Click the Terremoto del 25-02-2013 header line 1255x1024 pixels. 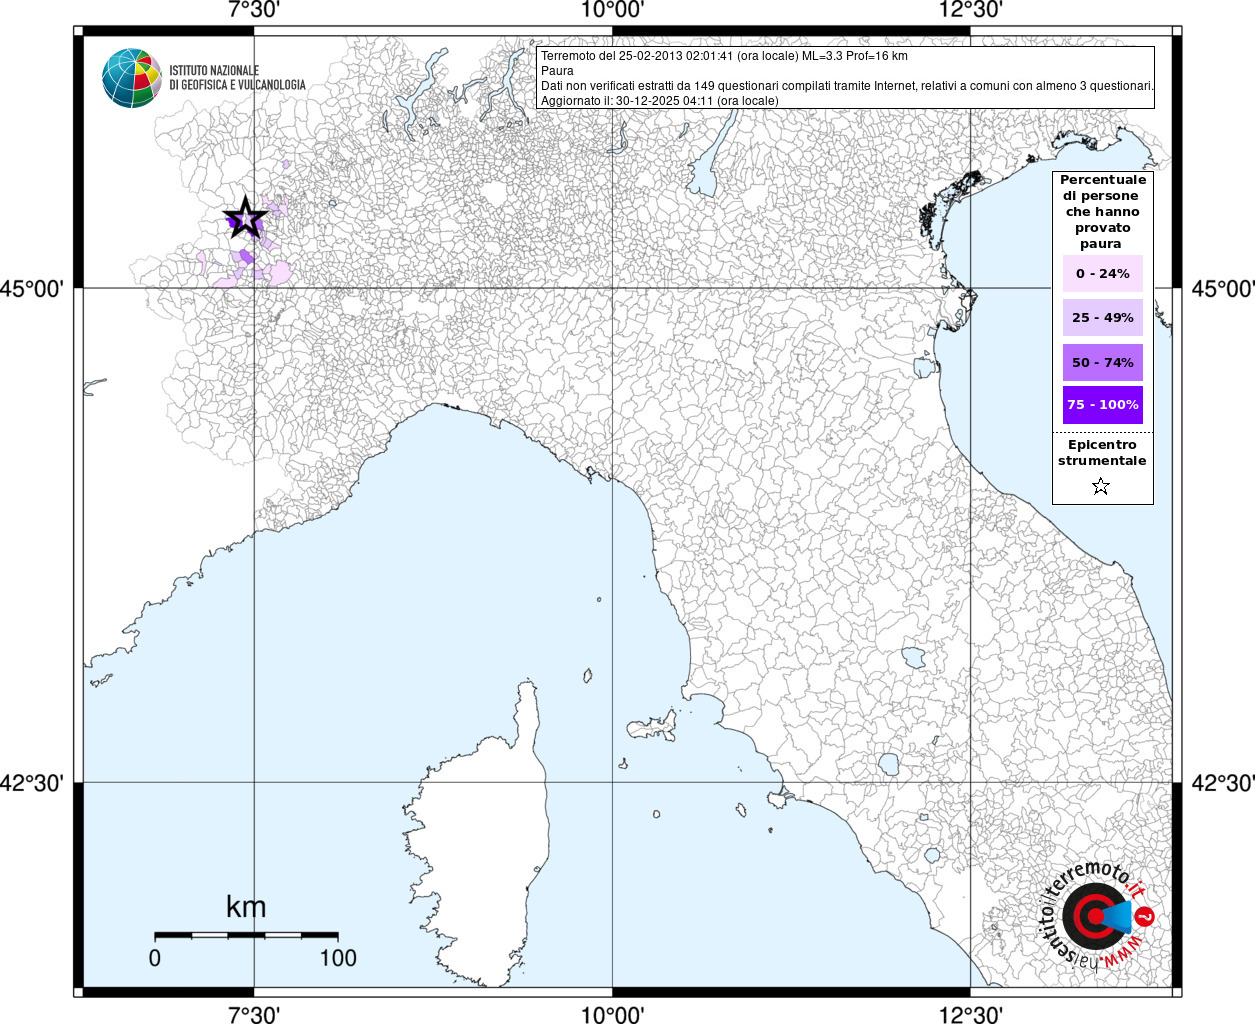[724, 56]
